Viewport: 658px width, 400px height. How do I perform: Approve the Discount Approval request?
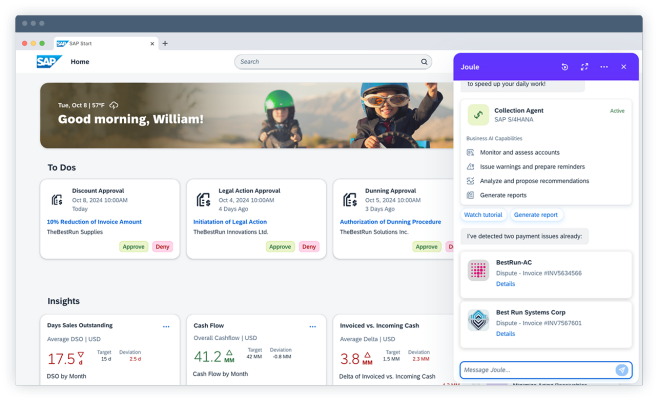[x=133, y=246]
